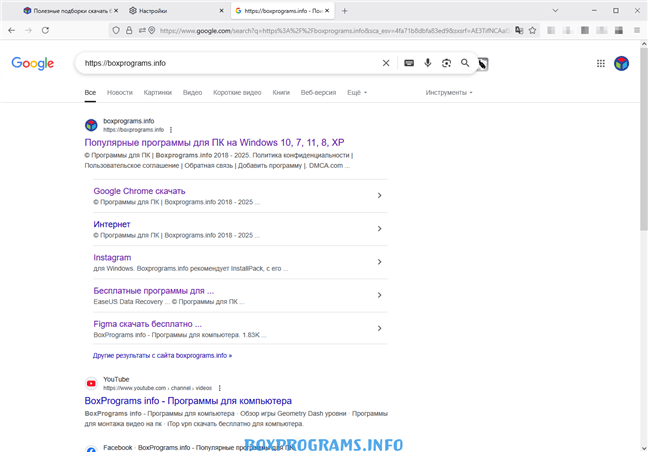Select the Веб-версия search tab

(x=318, y=93)
